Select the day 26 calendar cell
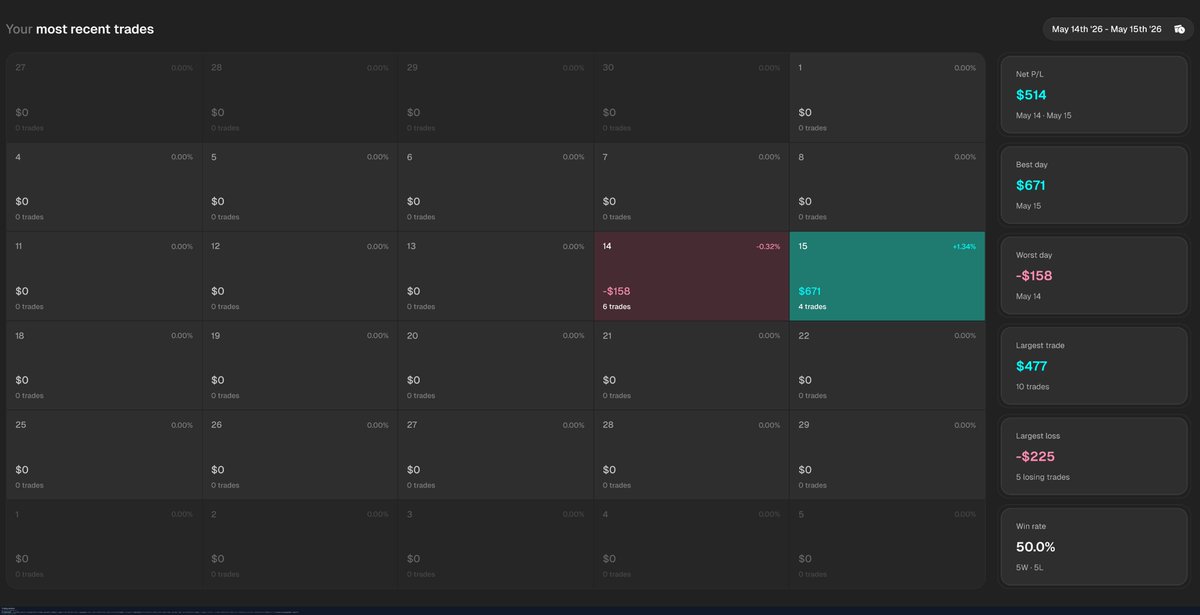The width and height of the screenshot is (1200, 615). point(300,455)
